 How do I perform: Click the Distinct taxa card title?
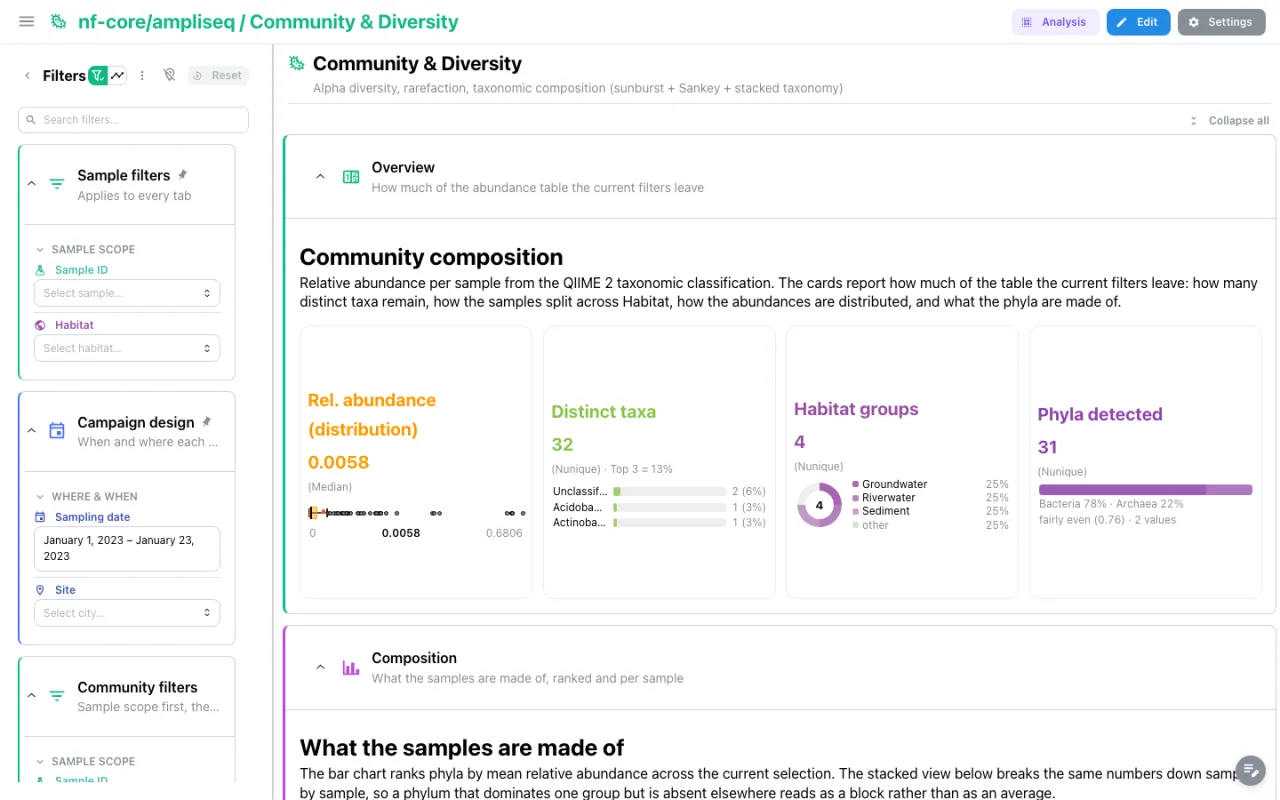coord(604,412)
